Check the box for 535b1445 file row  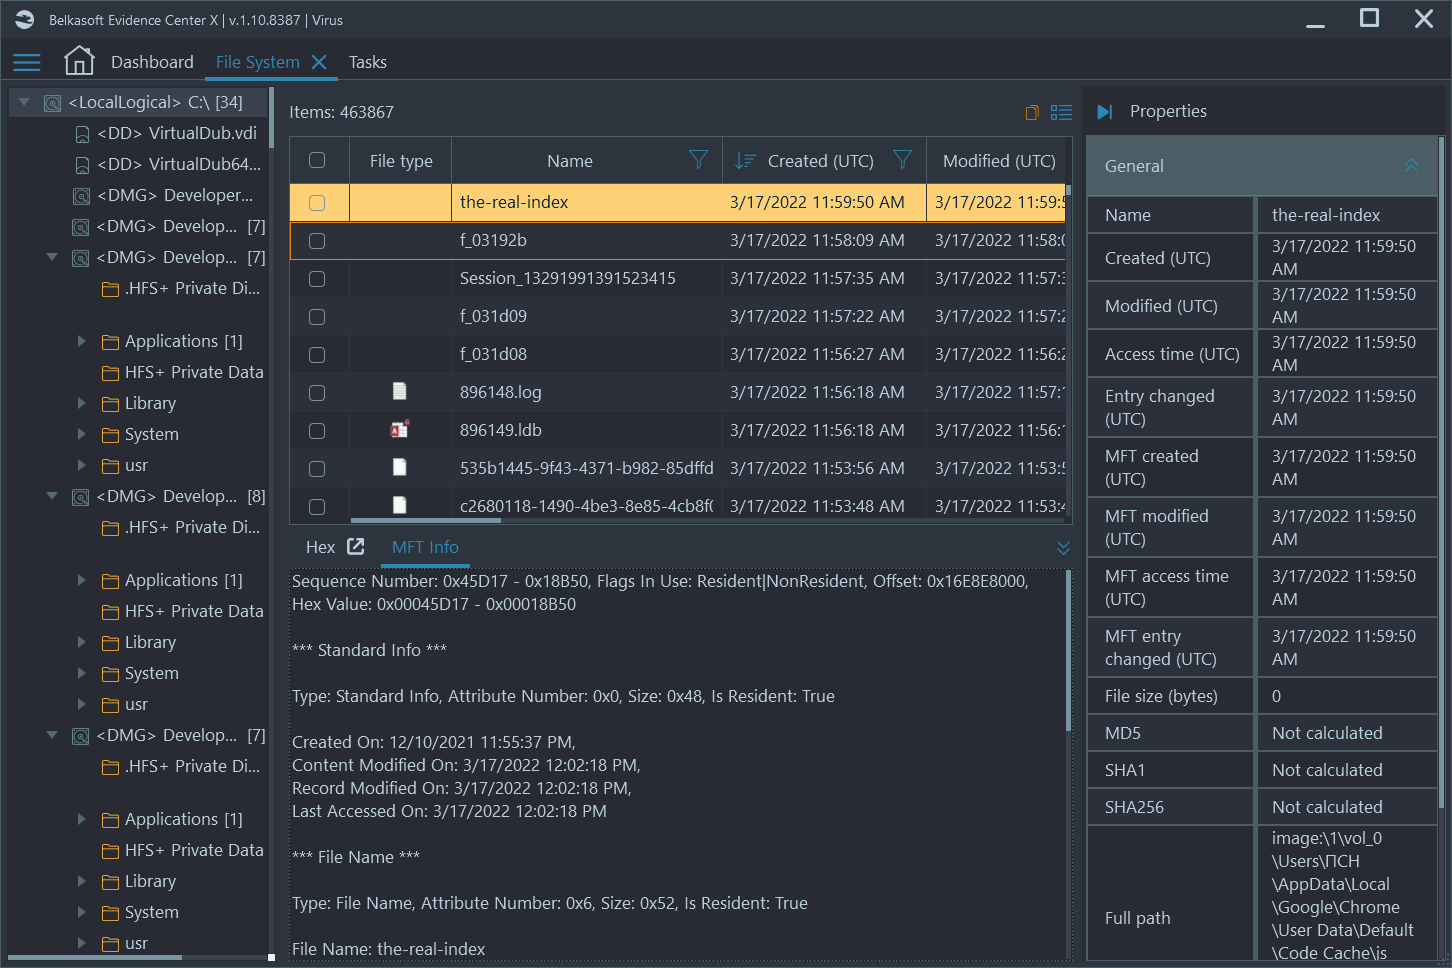coord(317,469)
